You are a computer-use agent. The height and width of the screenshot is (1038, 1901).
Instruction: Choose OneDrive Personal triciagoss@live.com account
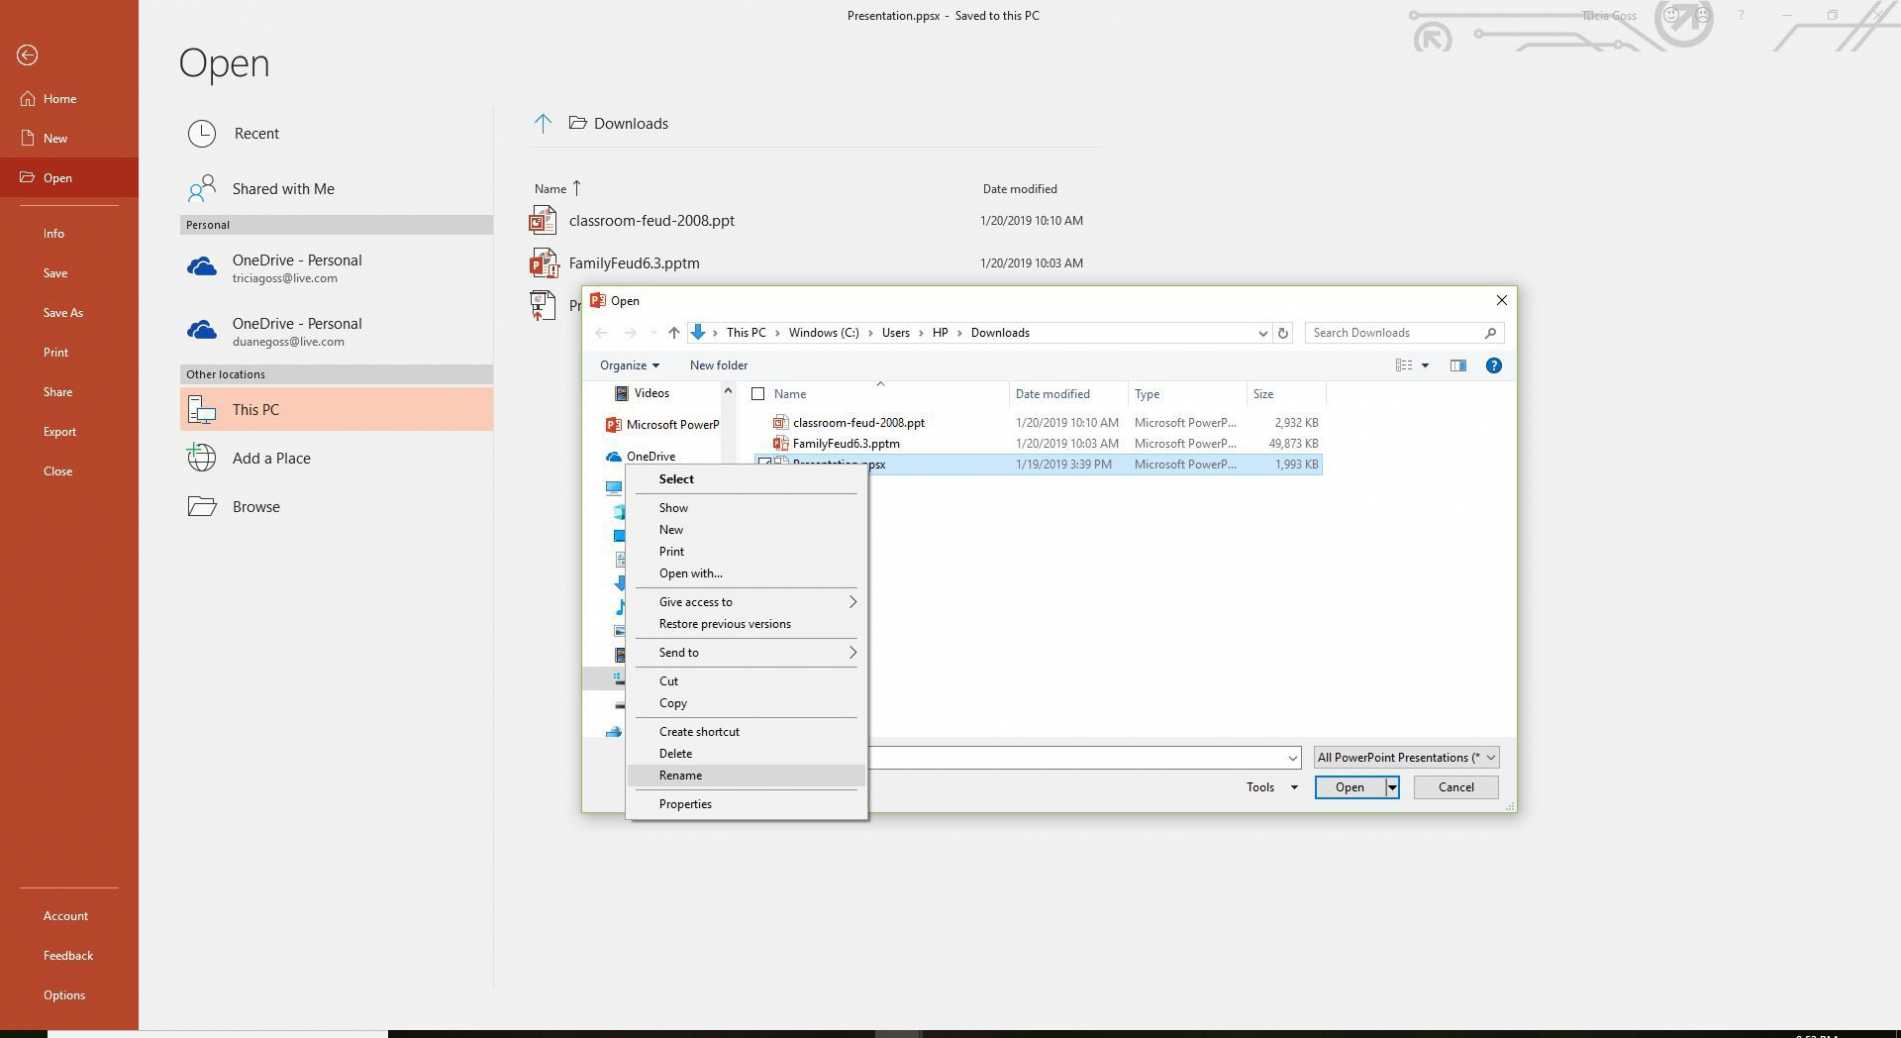point(274,268)
